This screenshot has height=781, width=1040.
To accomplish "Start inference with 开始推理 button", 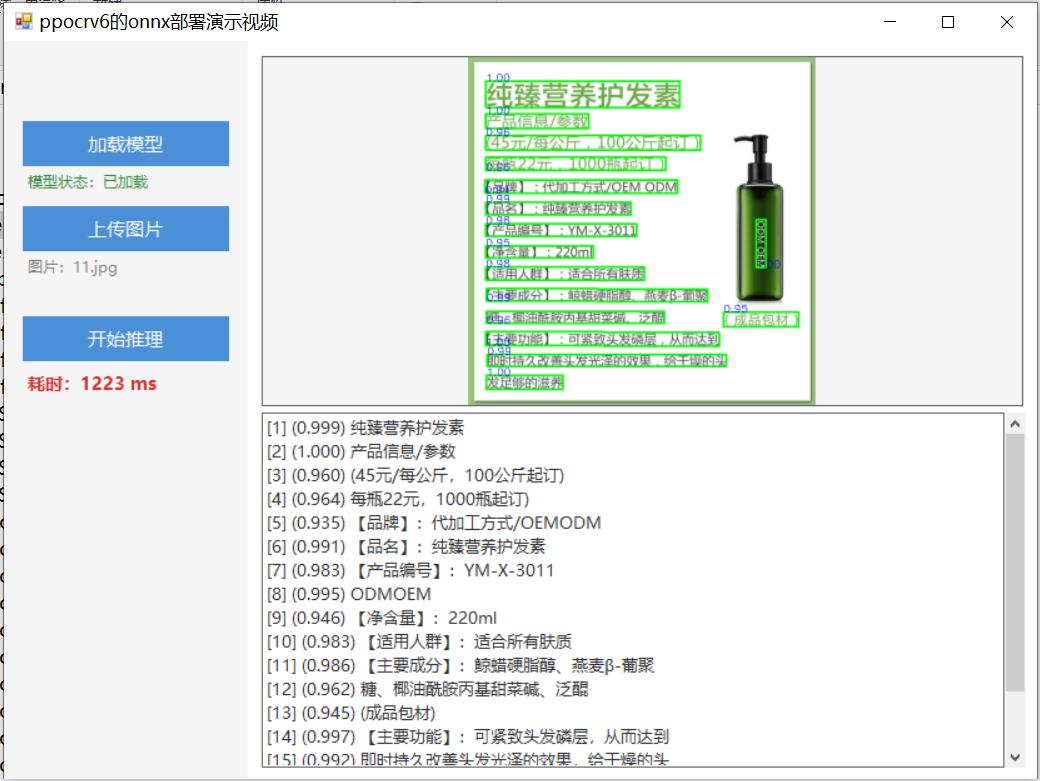I will [125, 339].
